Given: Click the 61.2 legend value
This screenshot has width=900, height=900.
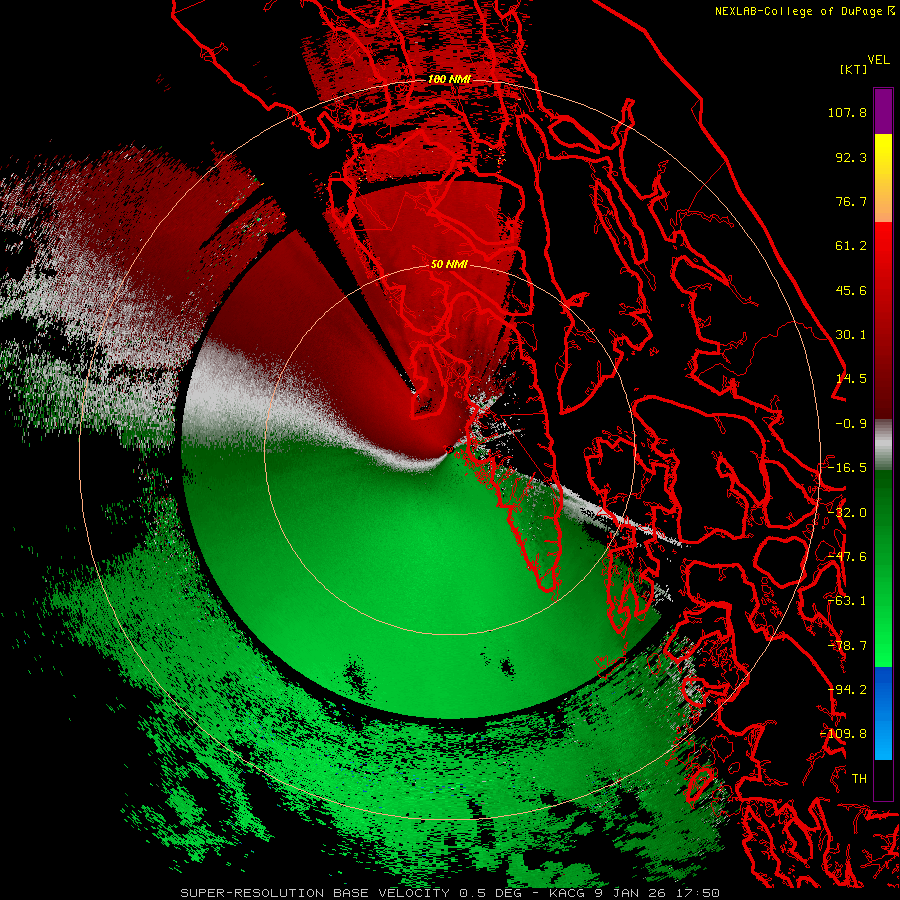Looking at the screenshot, I should [x=851, y=246].
